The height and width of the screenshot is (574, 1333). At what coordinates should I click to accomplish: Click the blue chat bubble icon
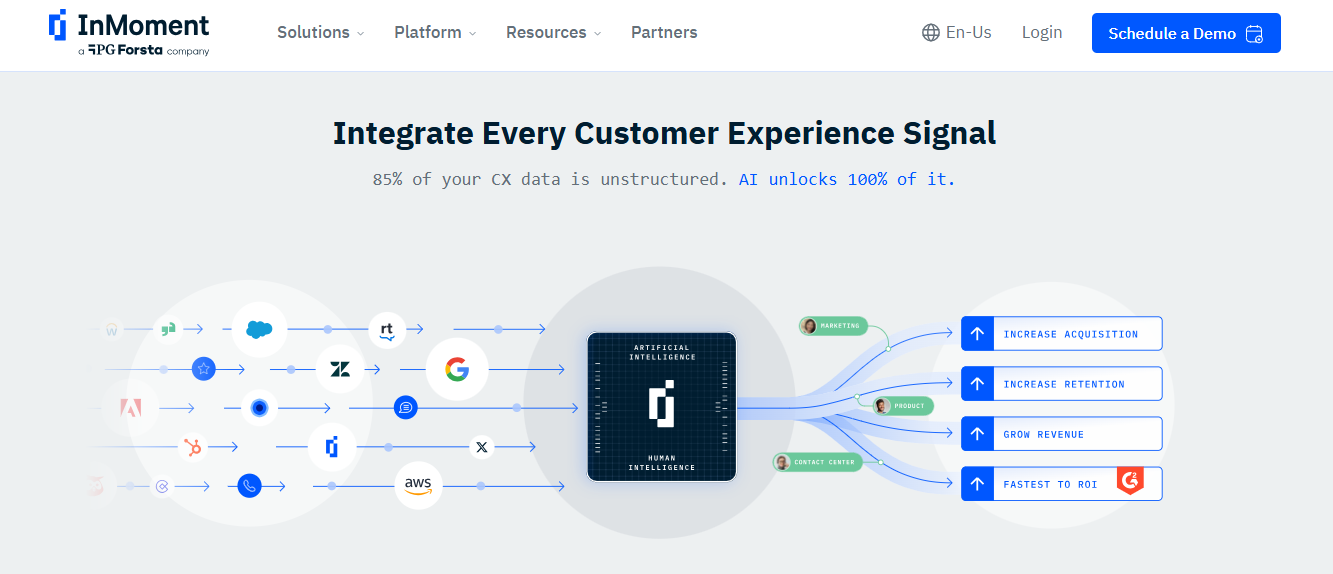coord(405,408)
